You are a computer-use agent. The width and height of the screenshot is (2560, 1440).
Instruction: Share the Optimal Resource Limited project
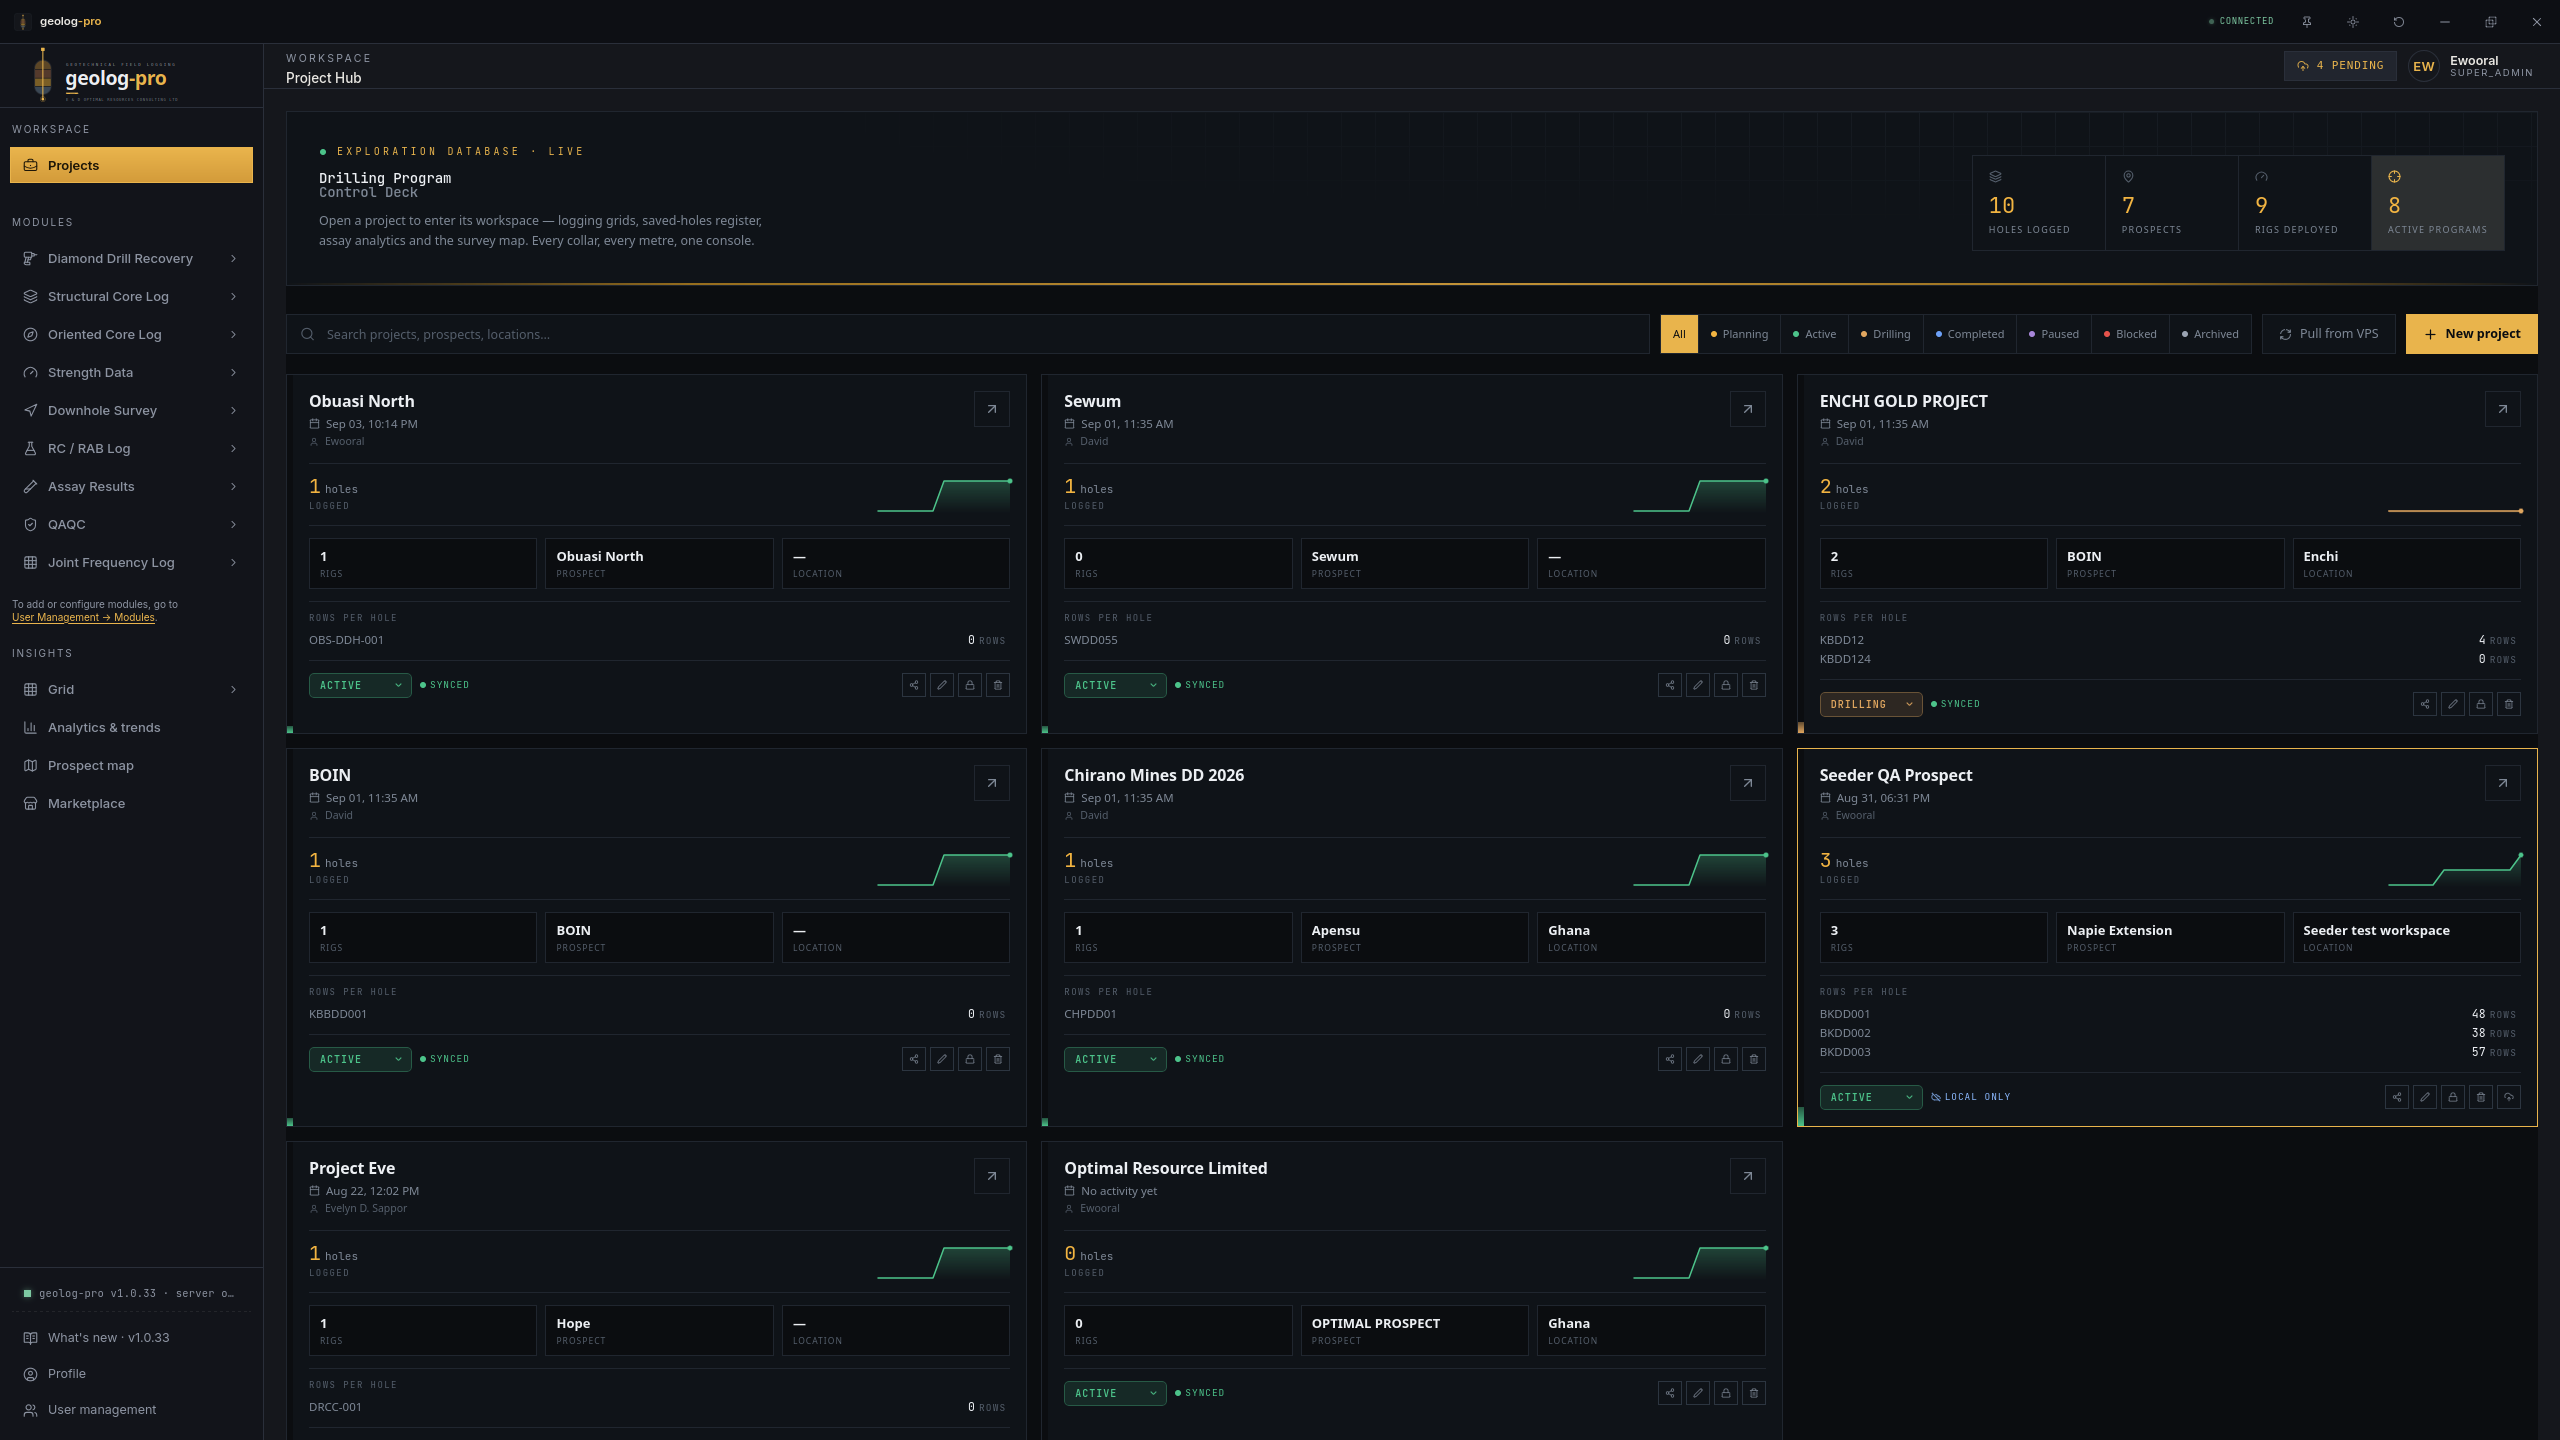tap(1670, 1393)
